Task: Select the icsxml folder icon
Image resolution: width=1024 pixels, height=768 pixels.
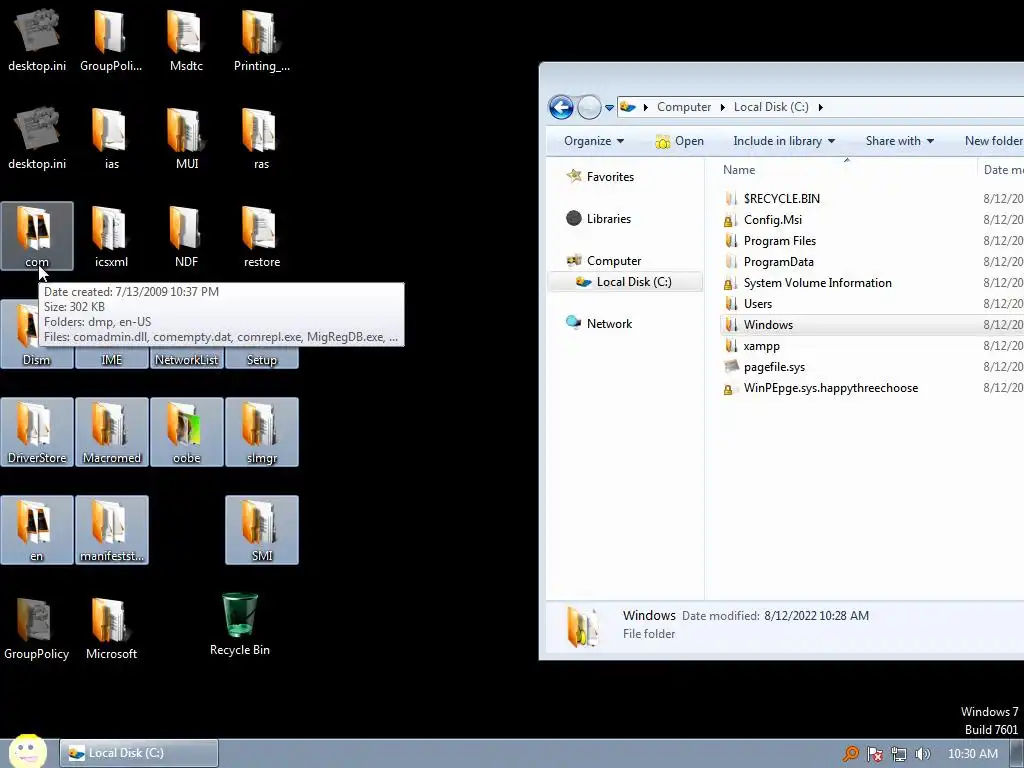Action: point(111,236)
